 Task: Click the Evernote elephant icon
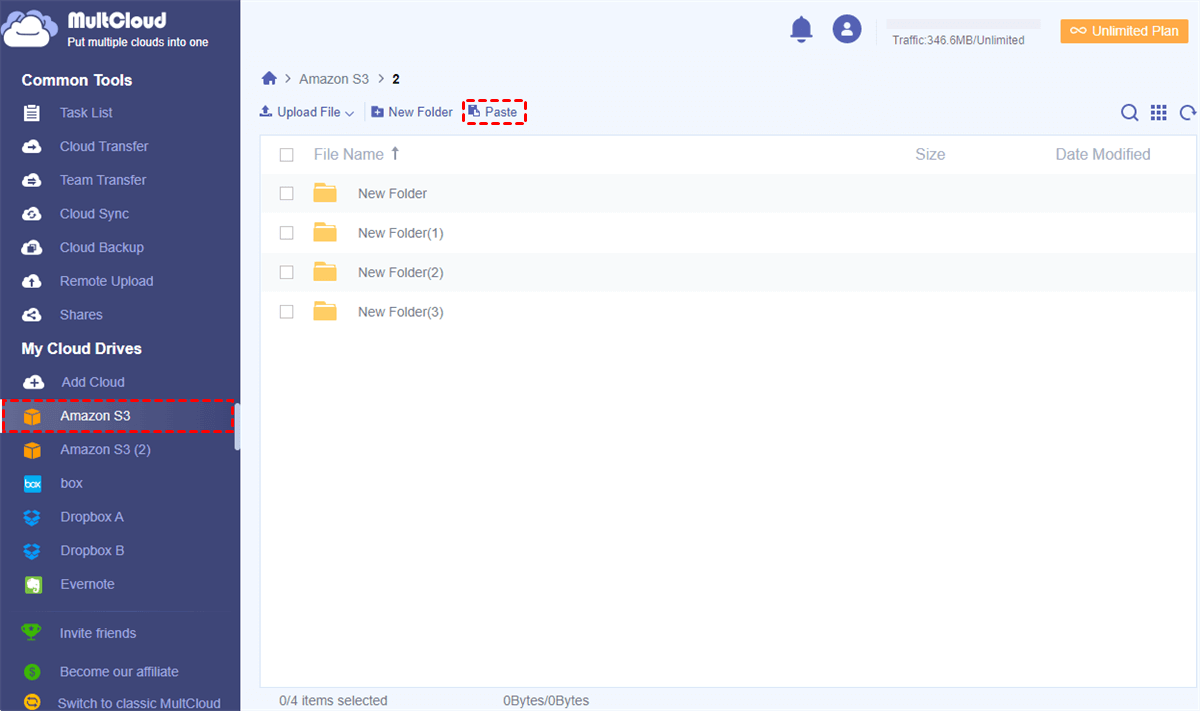33,585
